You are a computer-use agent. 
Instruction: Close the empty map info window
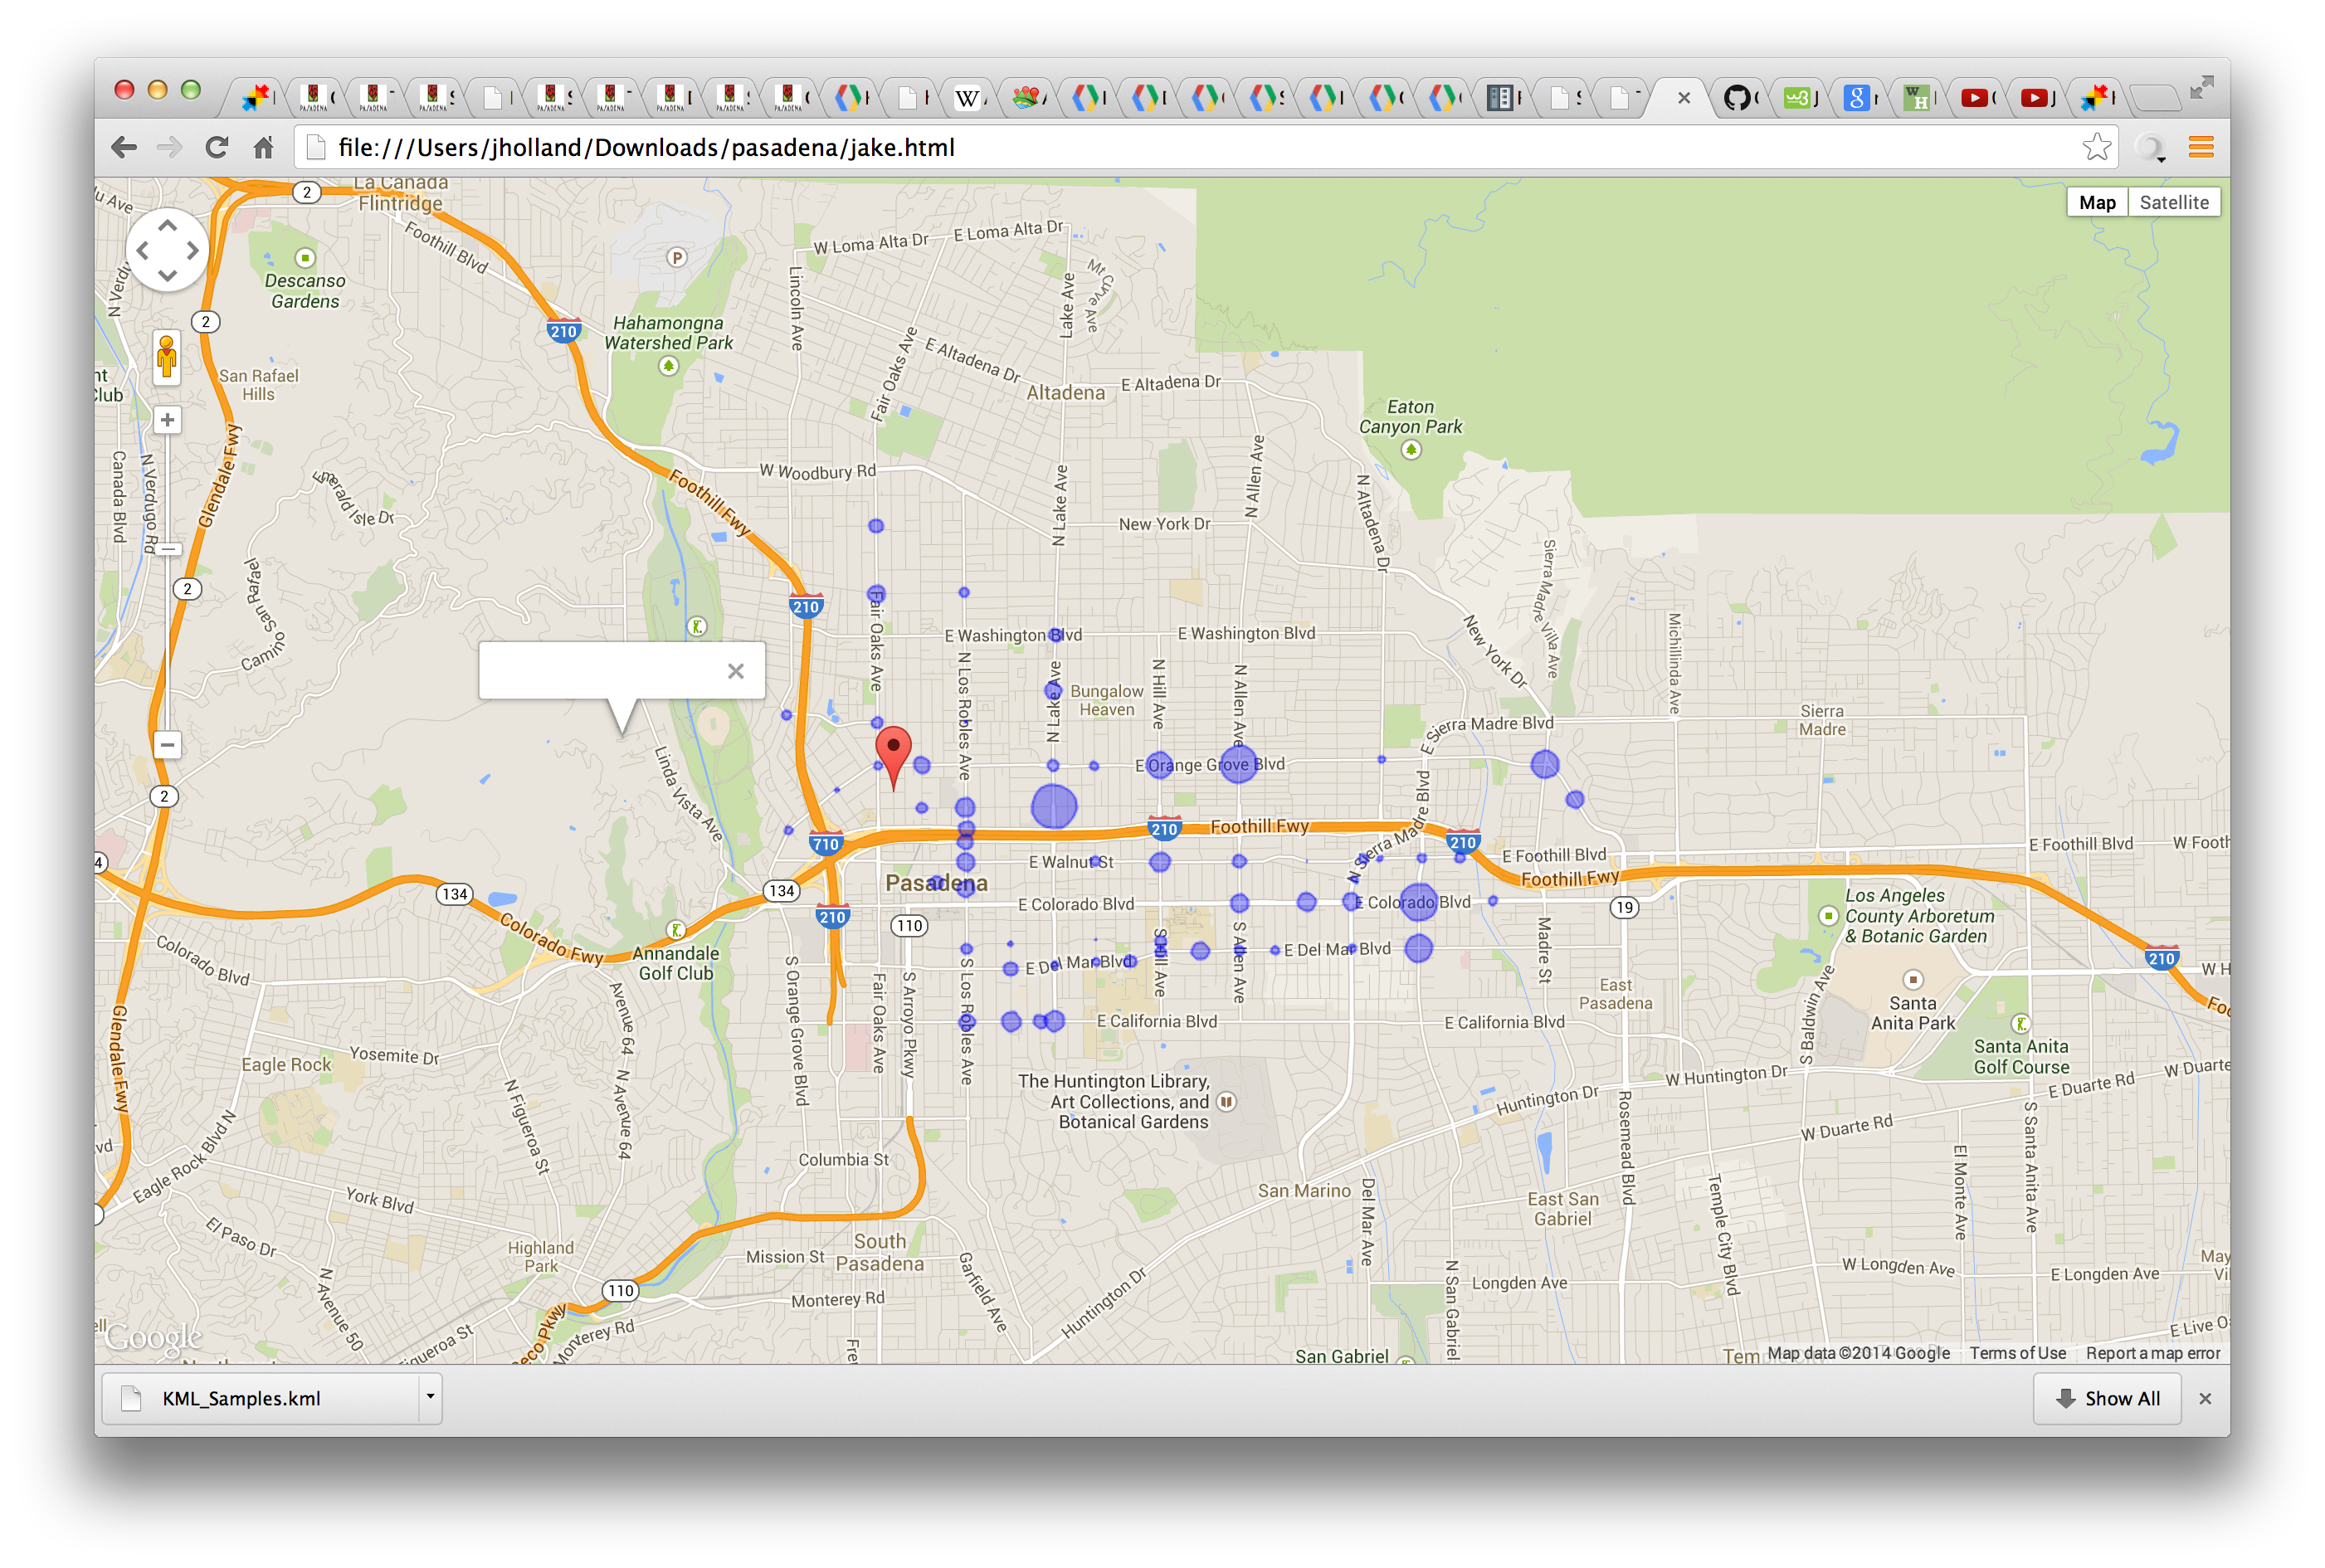point(735,671)
